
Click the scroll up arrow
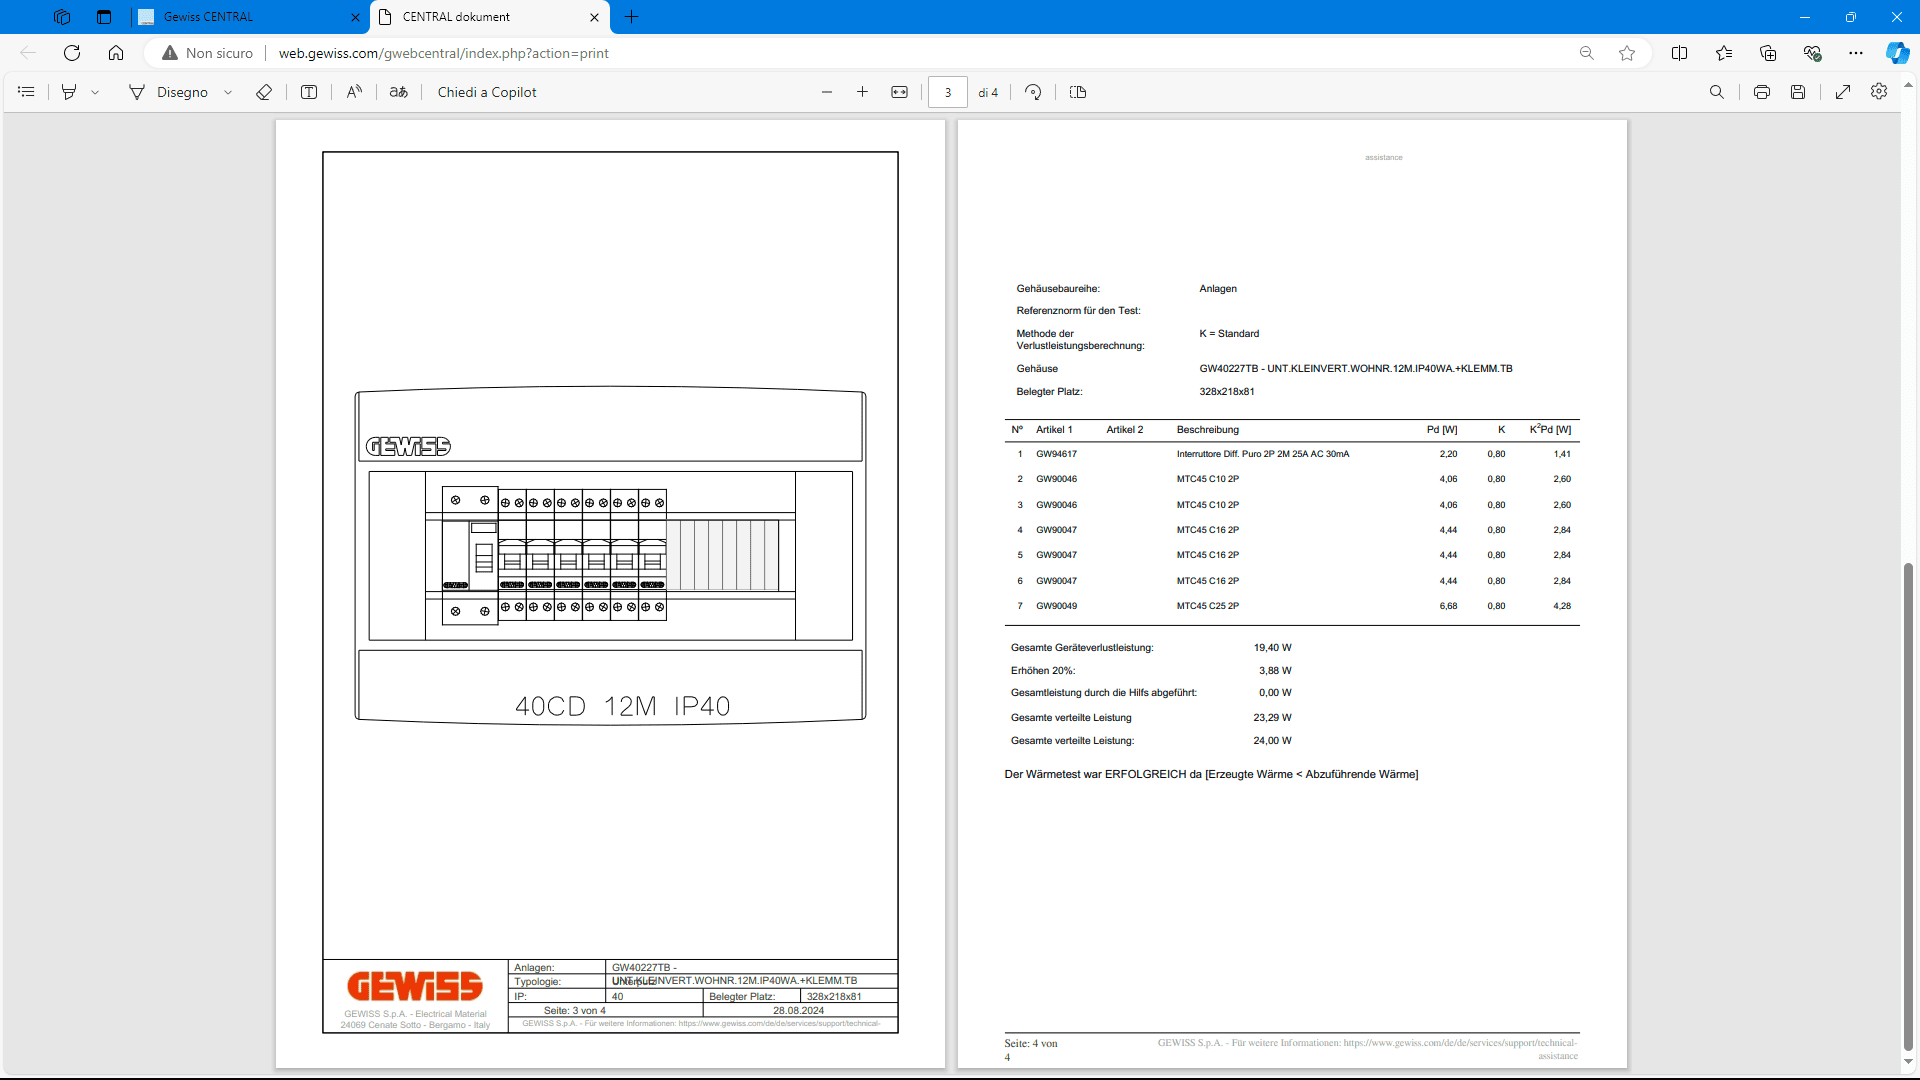[1908, 86]
